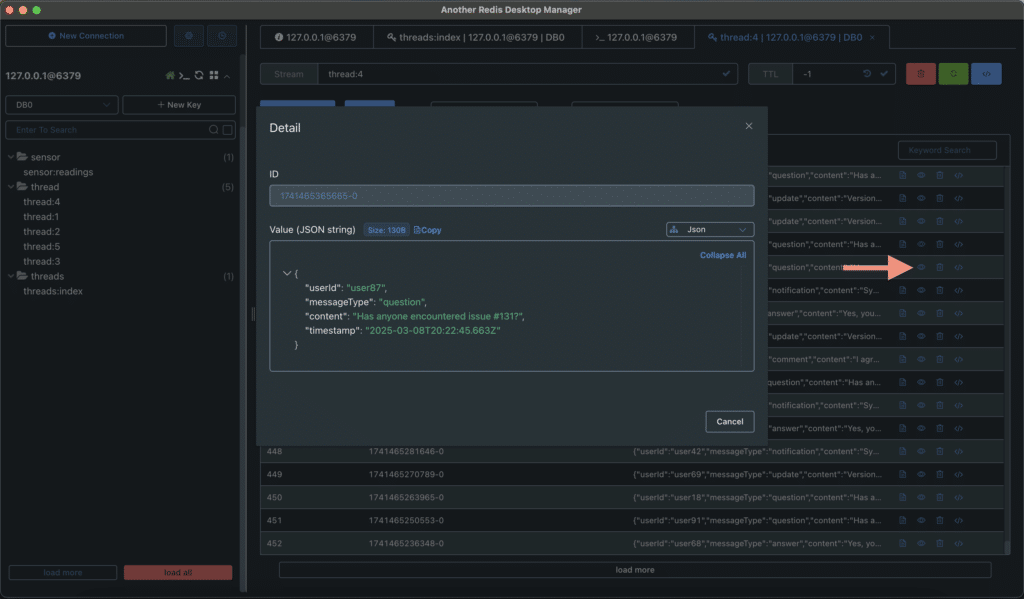View the row indicated by the arrow

pyautogui.click(x=920, y=267)
